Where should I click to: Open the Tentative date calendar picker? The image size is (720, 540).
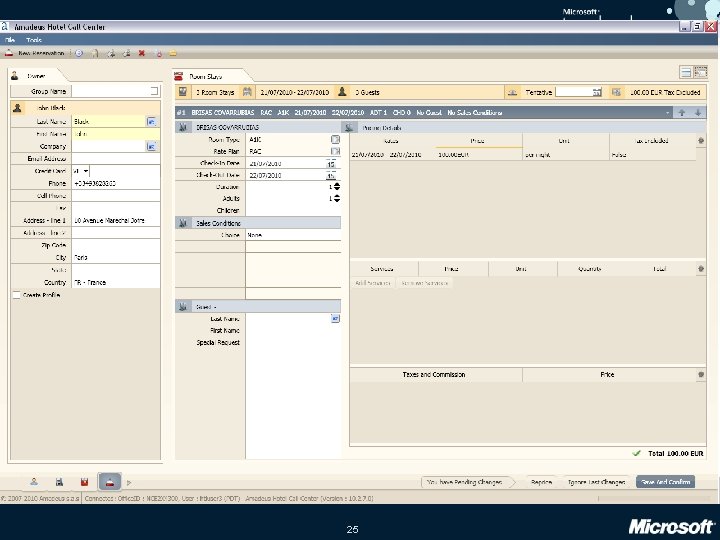pyautogui.click(x=596, y=92)
